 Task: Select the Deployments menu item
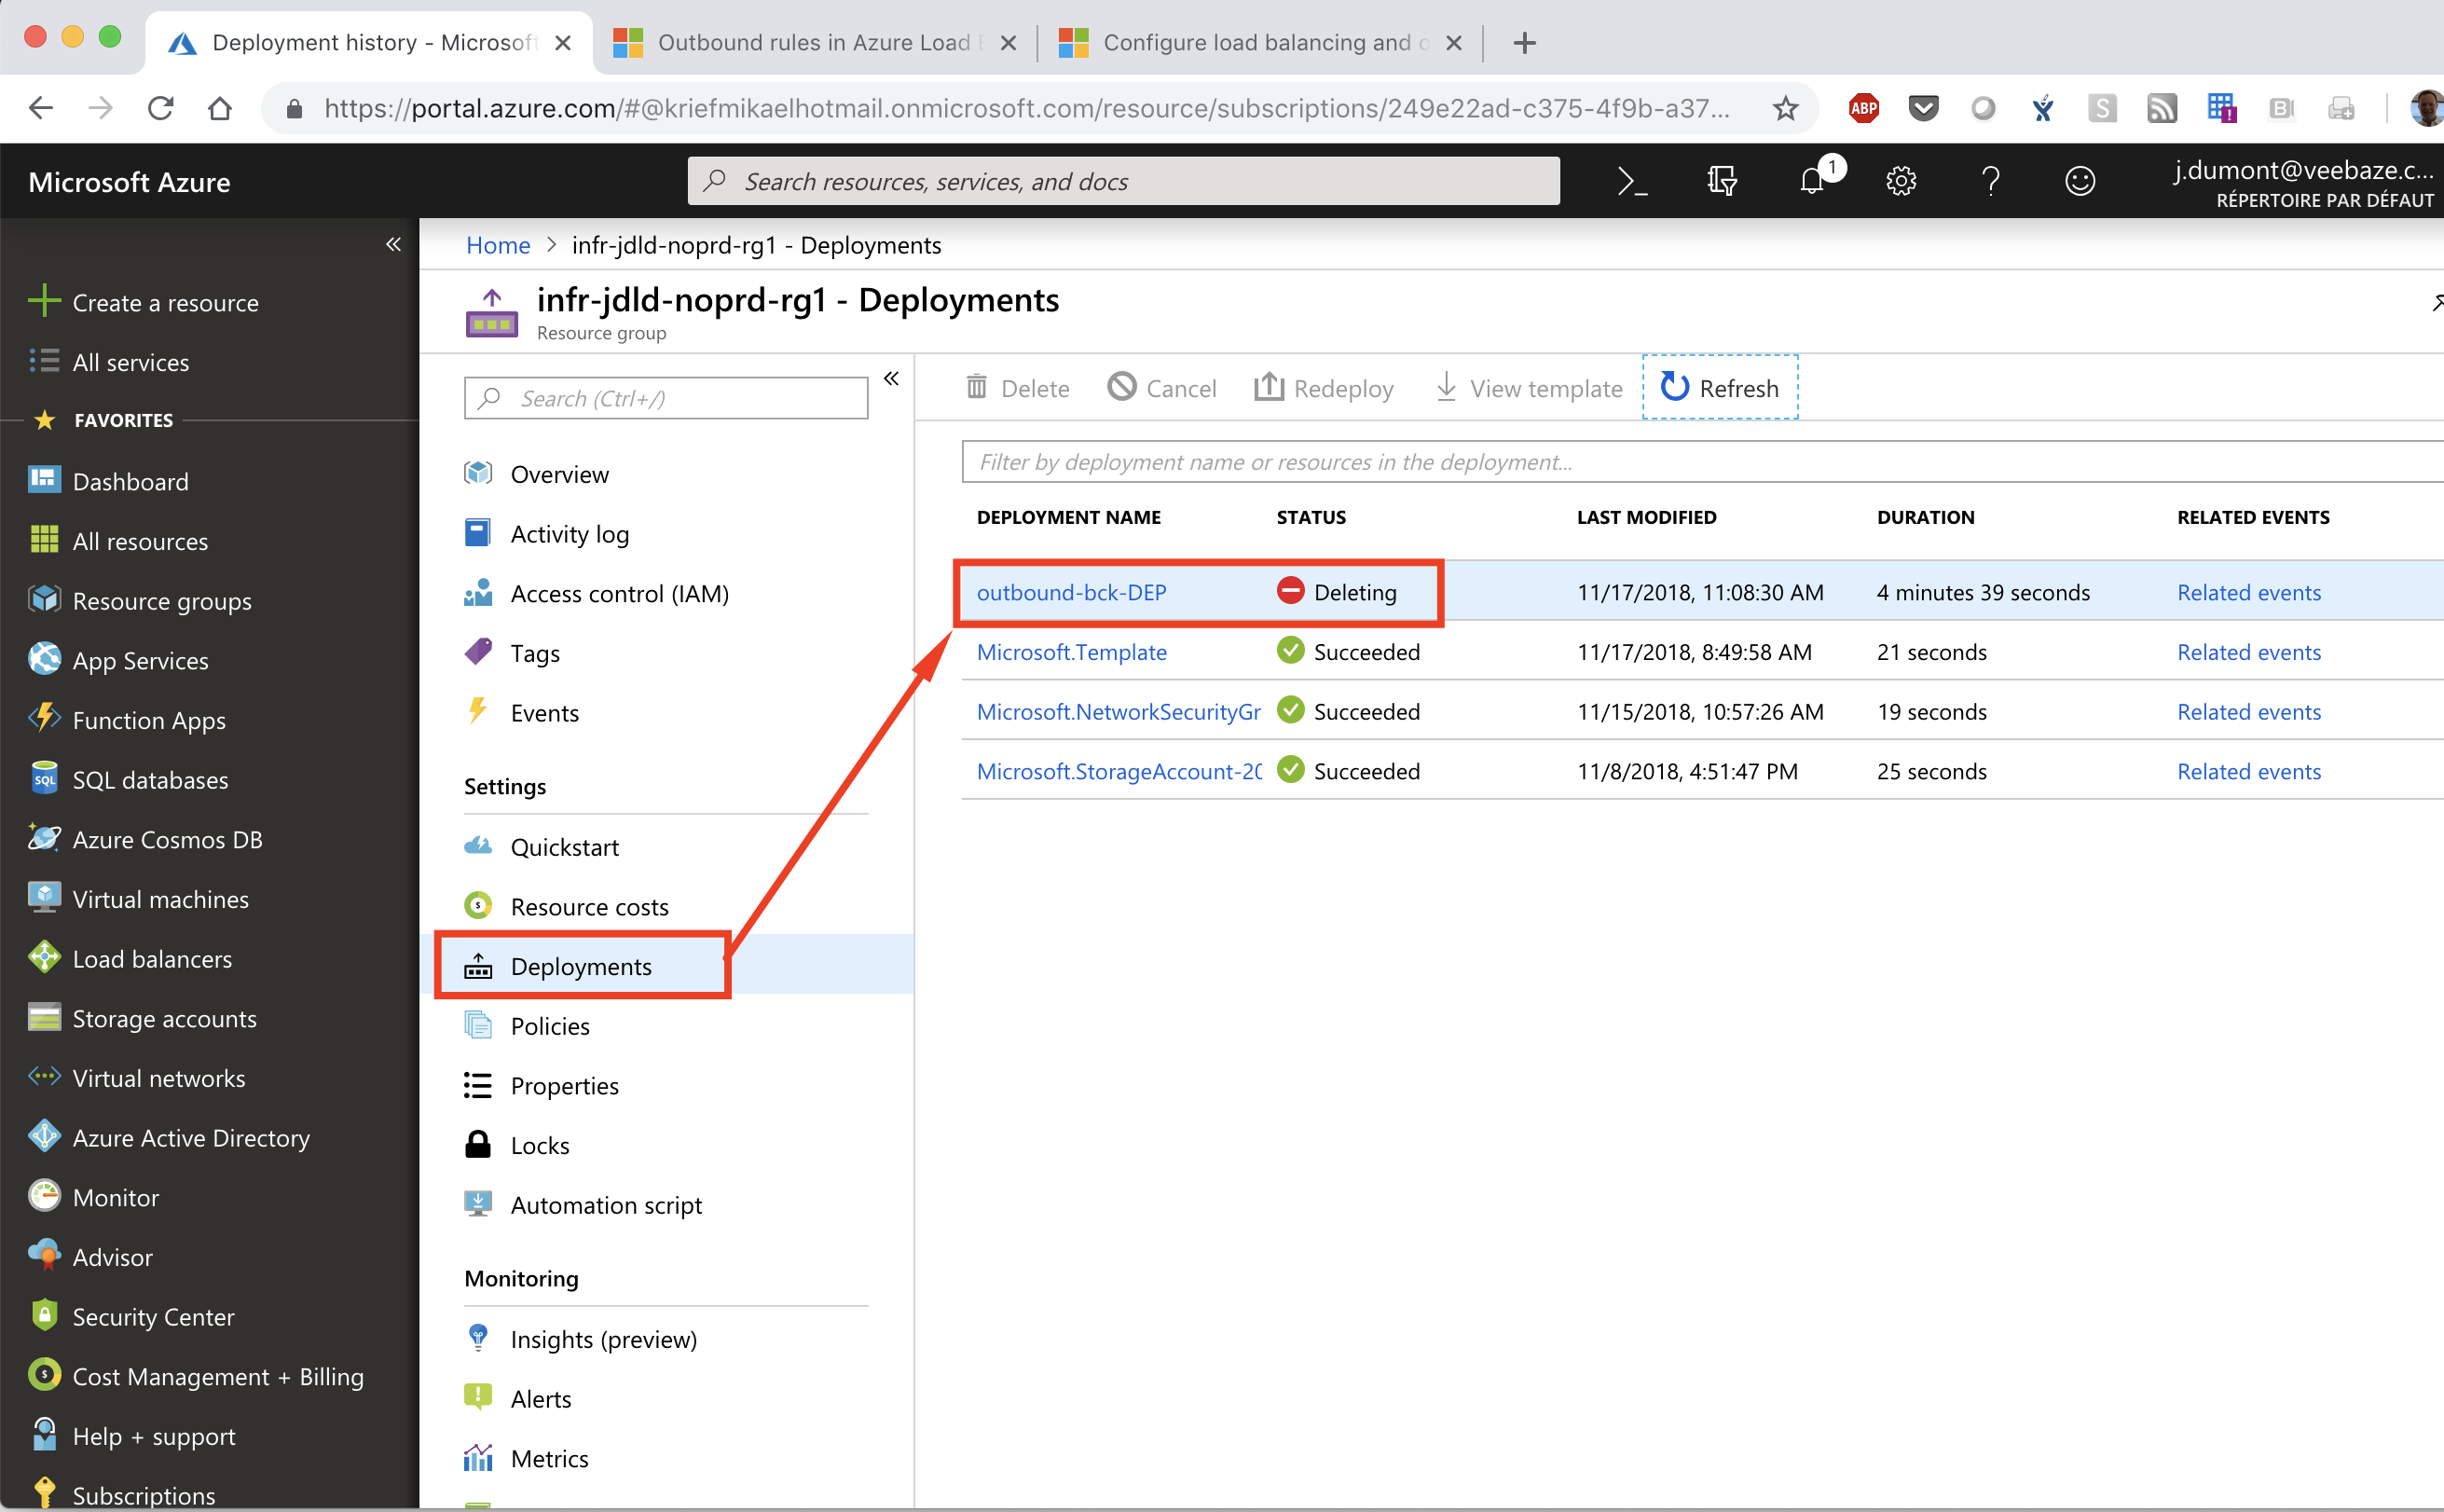click(x=582, y=968)
